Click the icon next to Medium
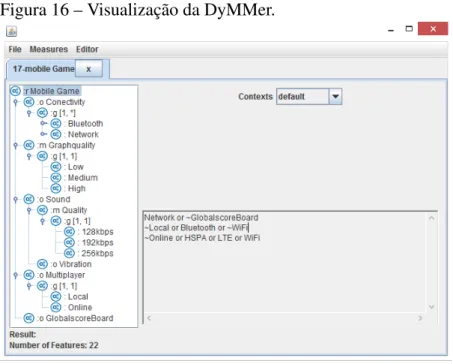 (56, 177)
